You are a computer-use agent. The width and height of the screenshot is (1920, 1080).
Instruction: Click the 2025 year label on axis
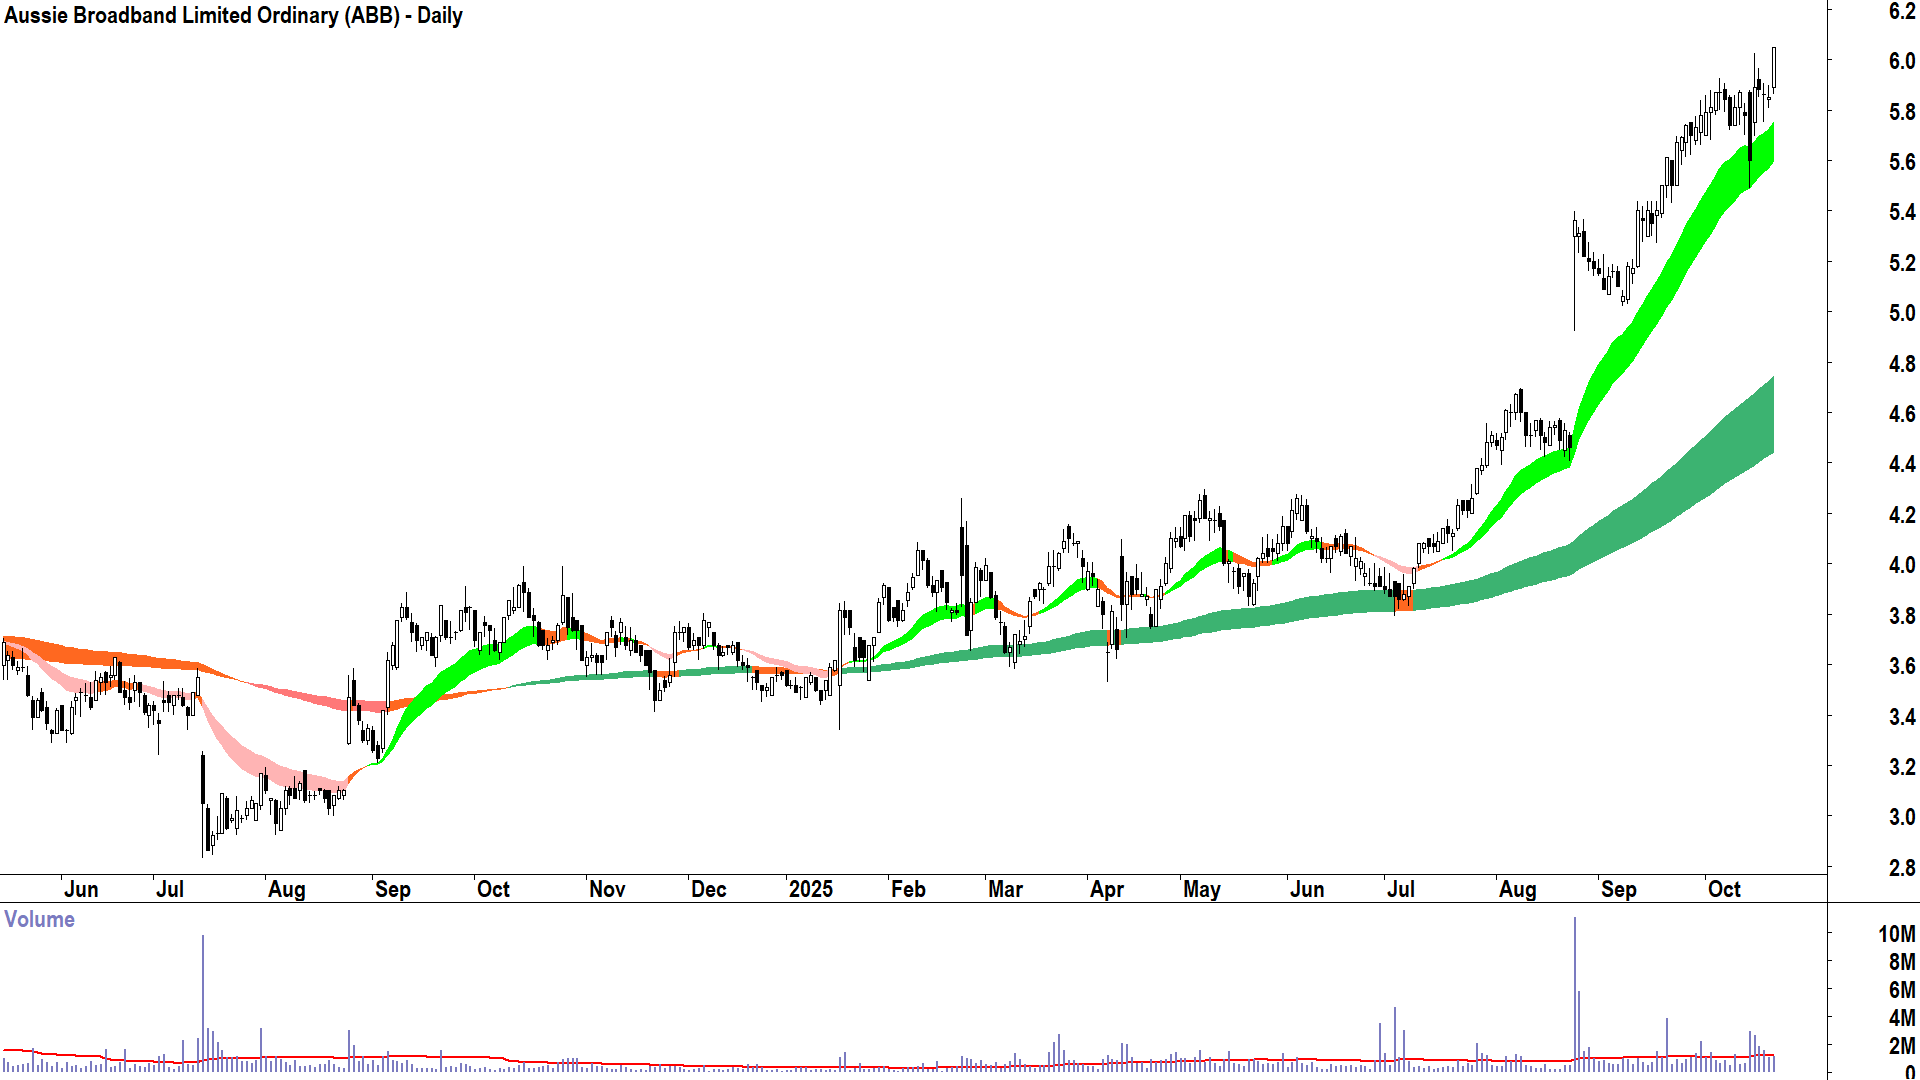tap(810, 889)
